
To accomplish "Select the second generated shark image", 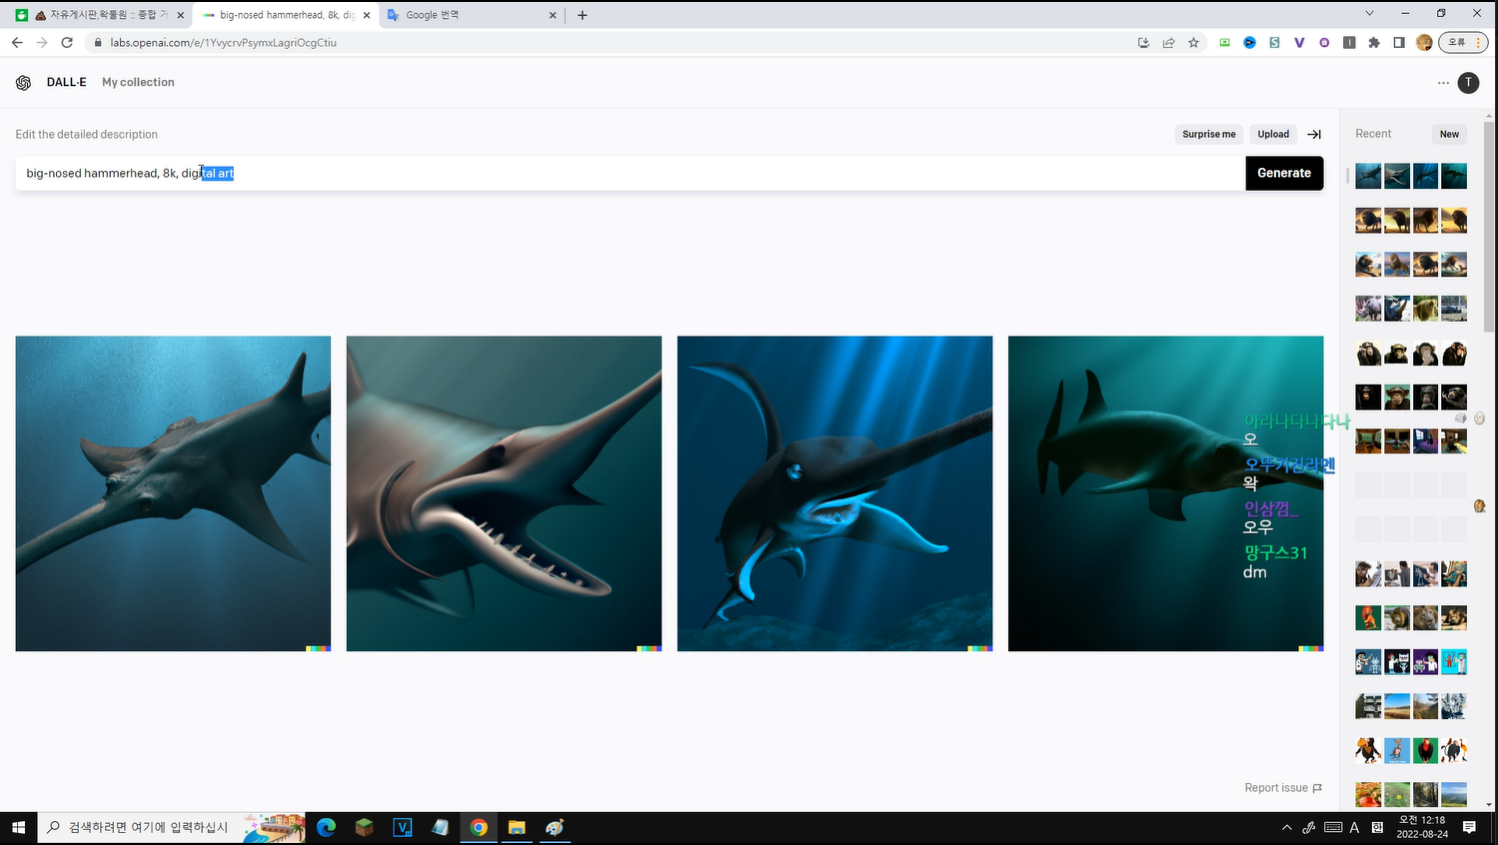I will (504, 493).
